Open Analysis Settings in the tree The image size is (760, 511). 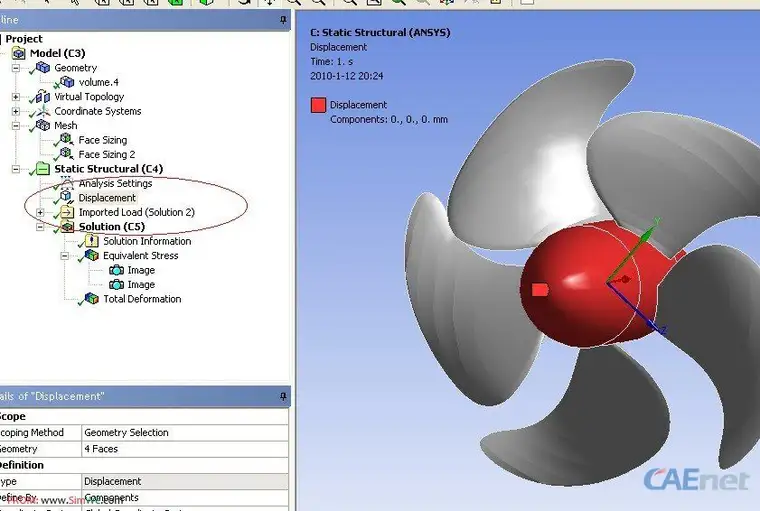[x=115, y=183]
